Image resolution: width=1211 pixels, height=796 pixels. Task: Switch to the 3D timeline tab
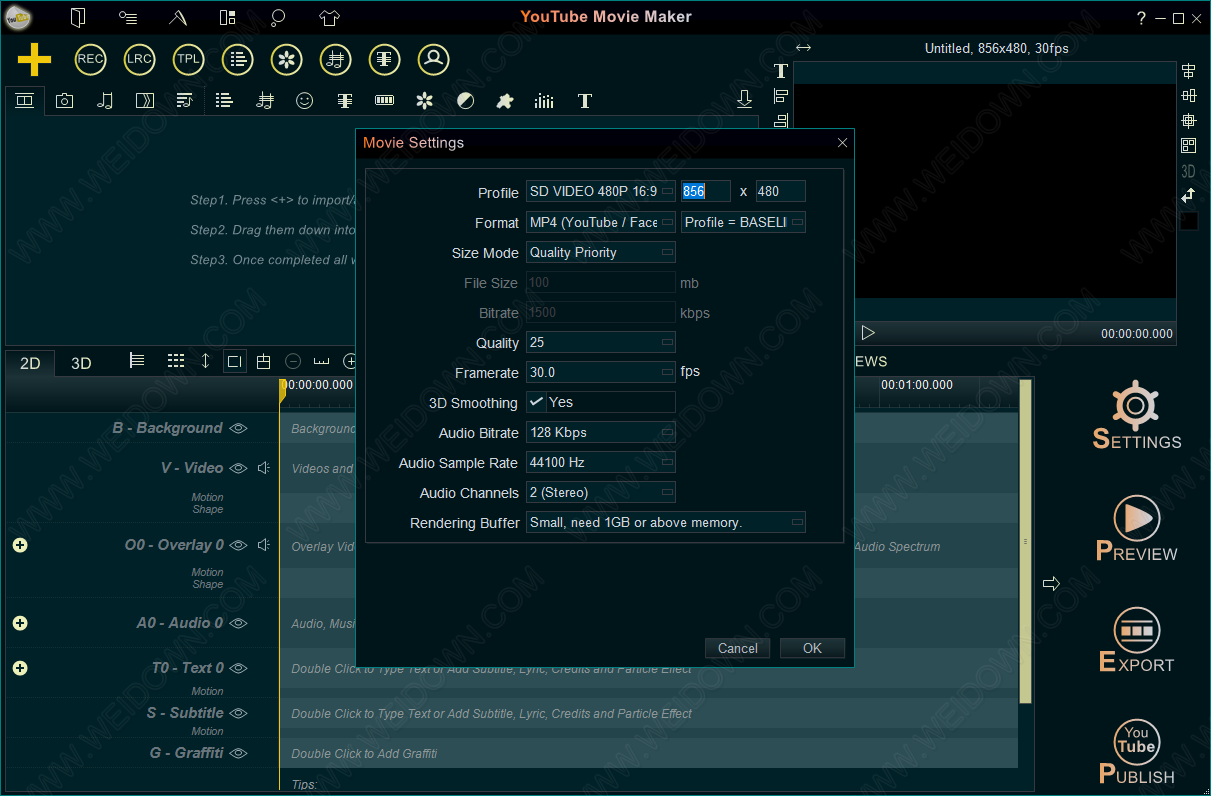click(x=81, y=363)
